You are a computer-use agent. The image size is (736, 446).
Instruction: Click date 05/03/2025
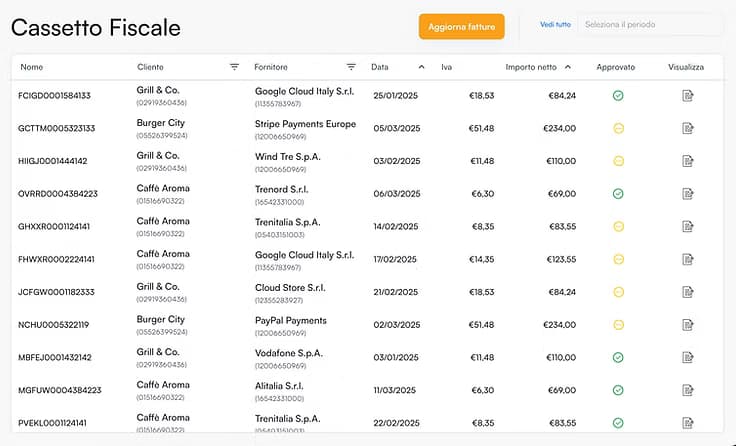[x=397, y=128]
